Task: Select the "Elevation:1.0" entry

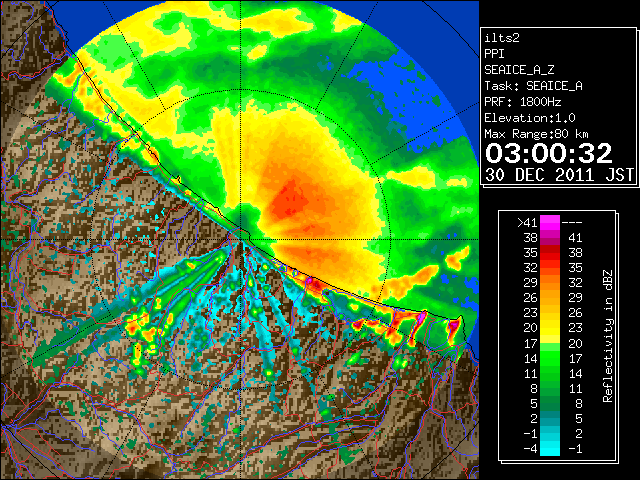Action: [530, 118]
